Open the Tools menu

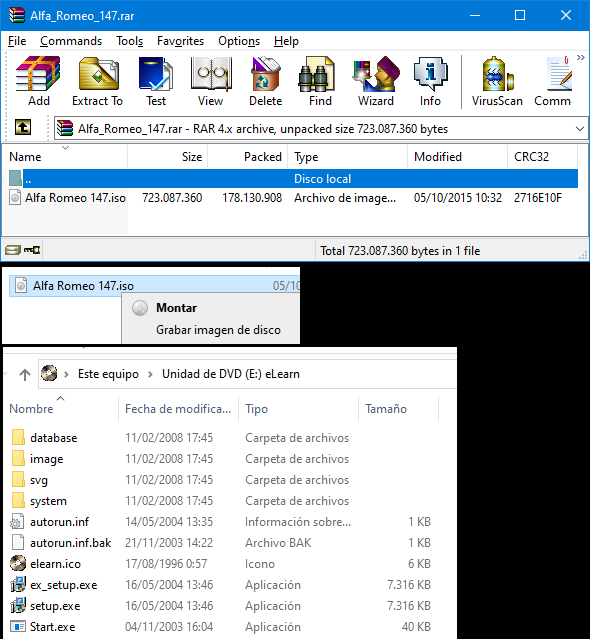(130, 41)
